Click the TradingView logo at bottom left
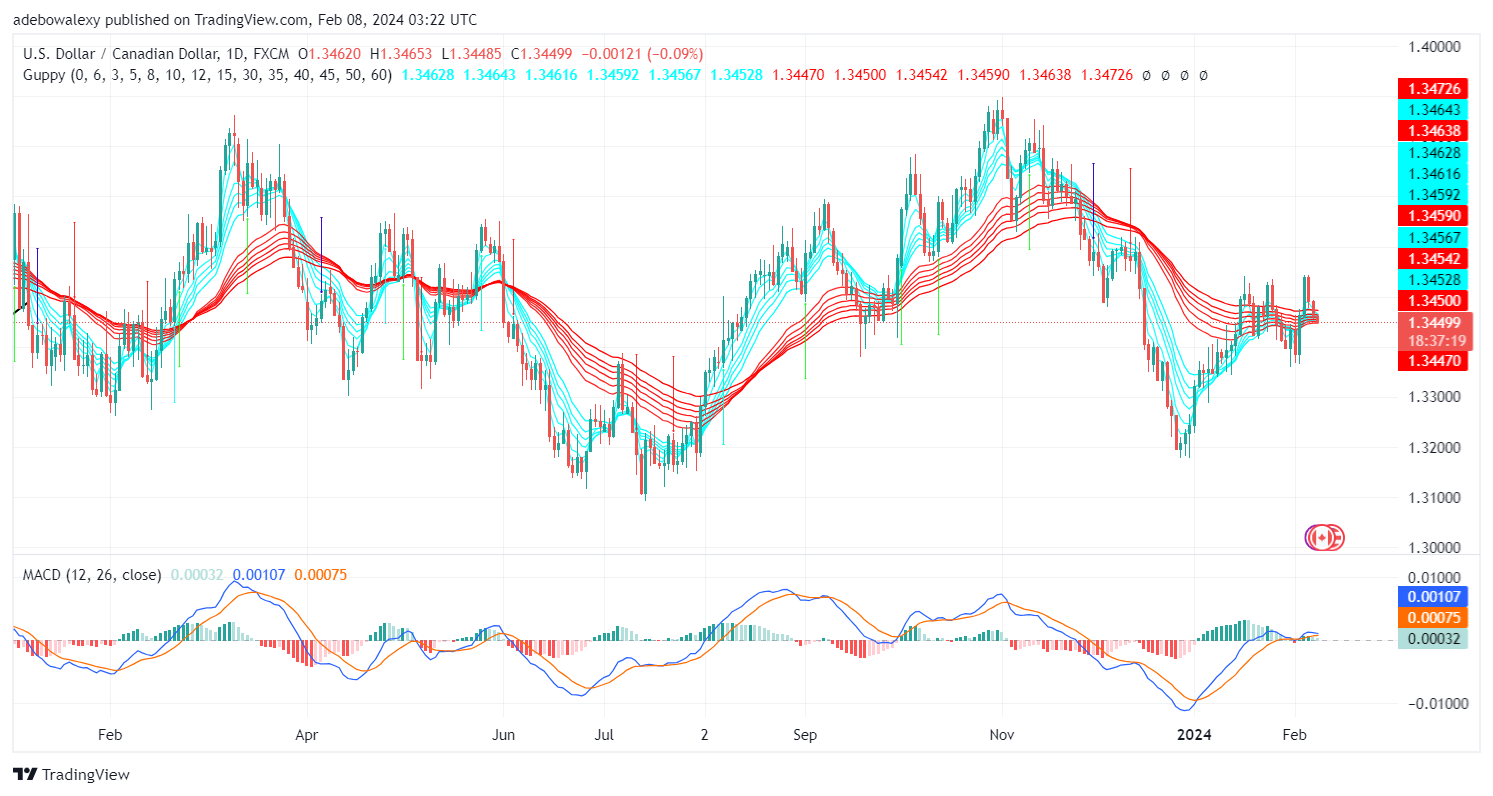The width and height of the screenshot is (1493, 796). coord(71,774)
